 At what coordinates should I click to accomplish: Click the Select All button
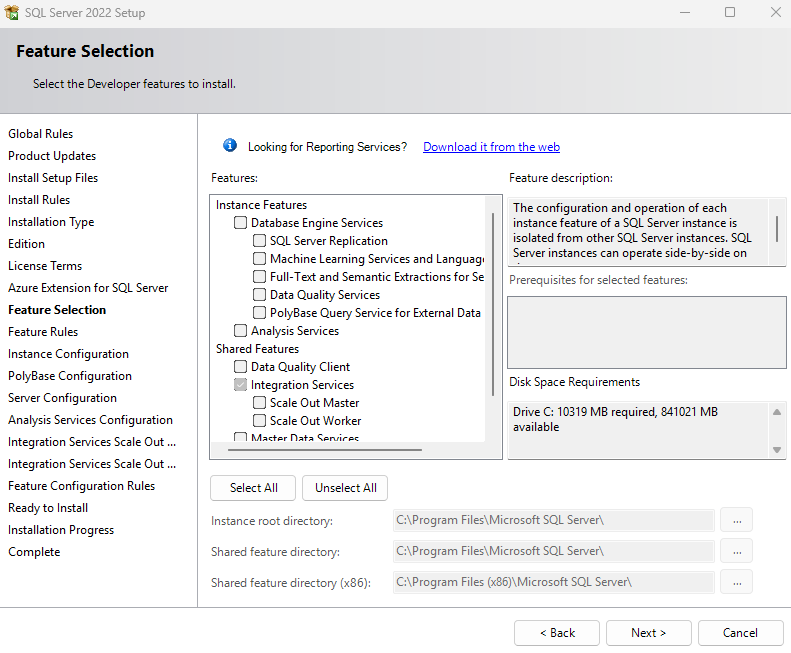[253, 488]
